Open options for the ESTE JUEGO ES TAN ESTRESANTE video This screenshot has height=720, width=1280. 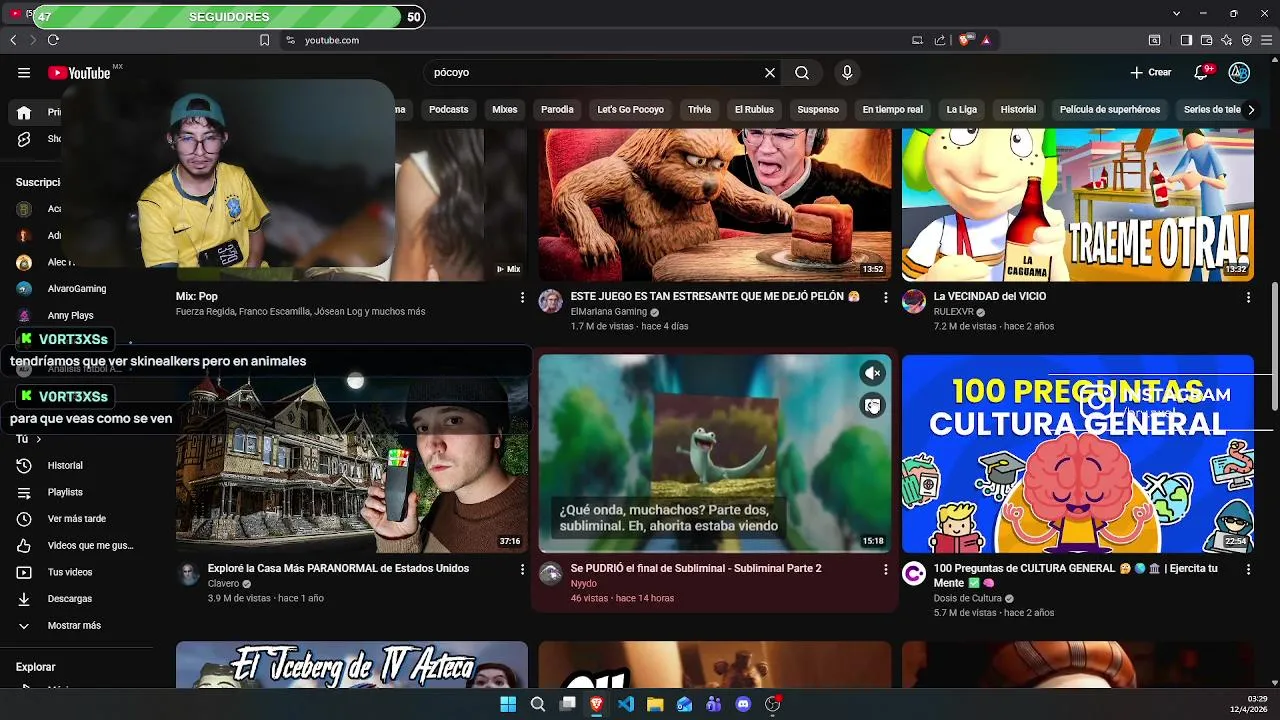point(885,297)
